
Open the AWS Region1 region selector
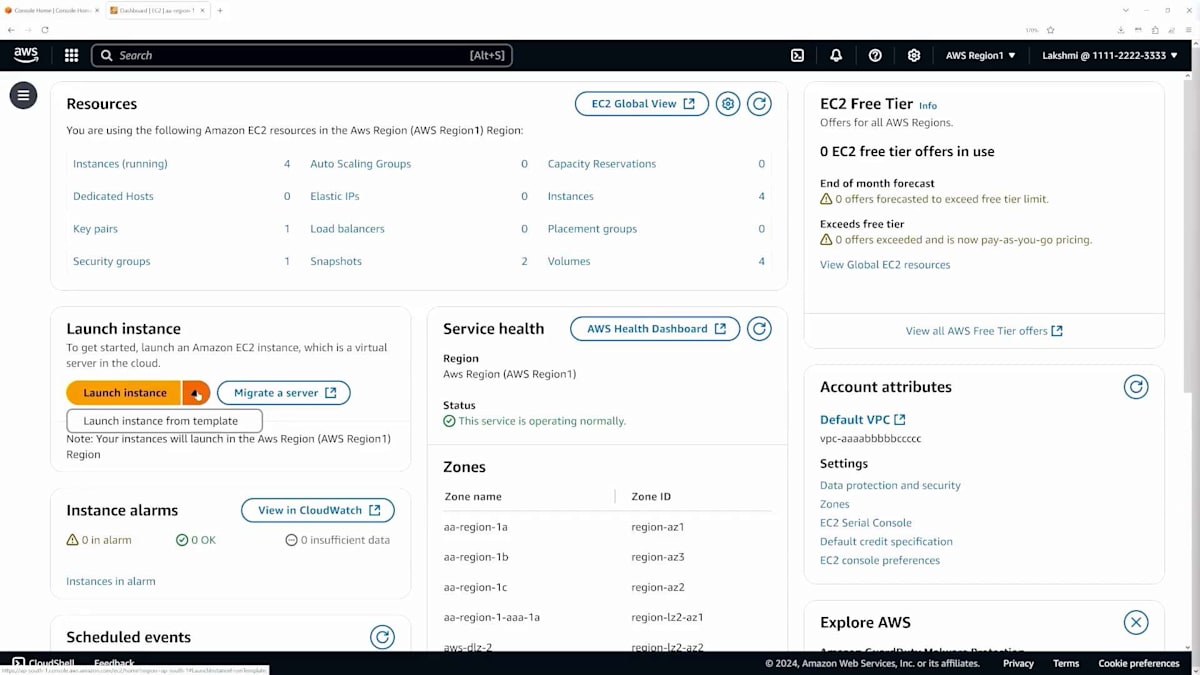[x=980, y=55]
